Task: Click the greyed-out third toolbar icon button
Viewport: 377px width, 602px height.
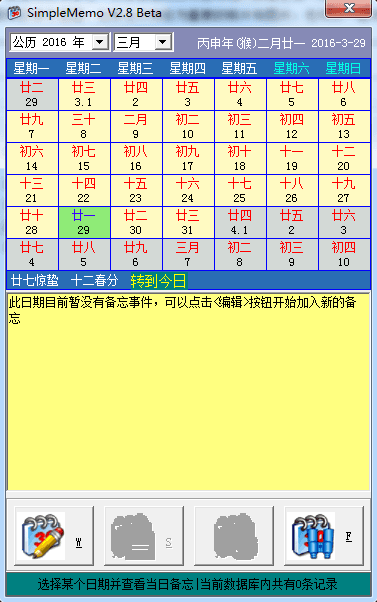Action: (234, 536)
